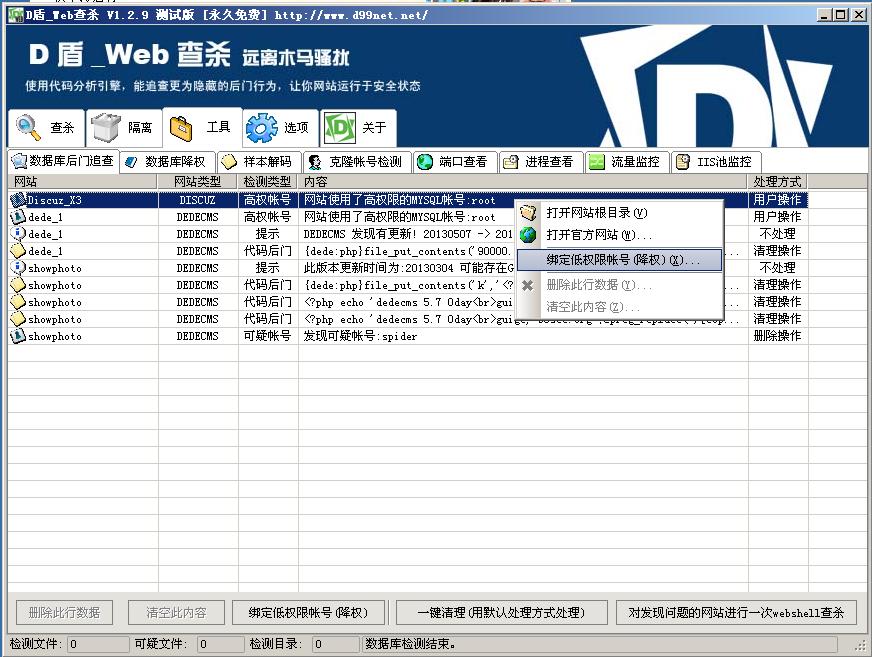Screen dimensions: 872x657
Task: Open the 端口查看 tab
Action: click(454, 162)
